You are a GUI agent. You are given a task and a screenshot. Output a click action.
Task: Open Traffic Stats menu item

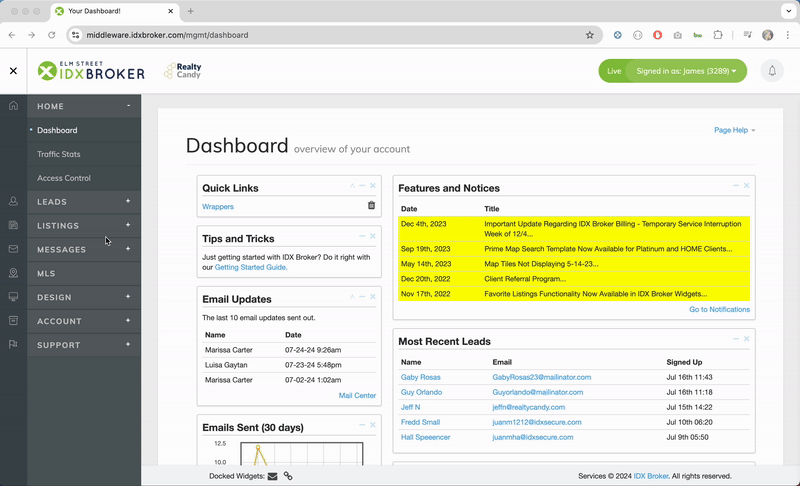coord(59,154)
